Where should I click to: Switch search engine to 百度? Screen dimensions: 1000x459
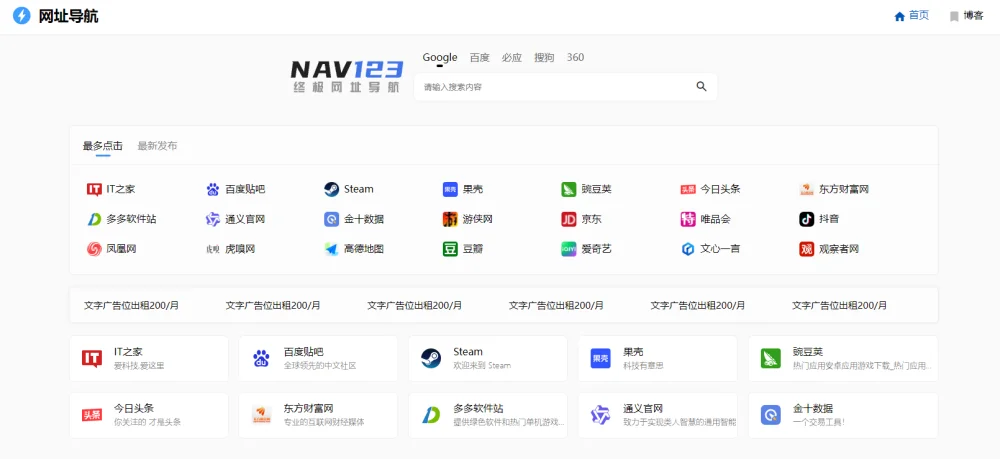[x=480, y=57]
